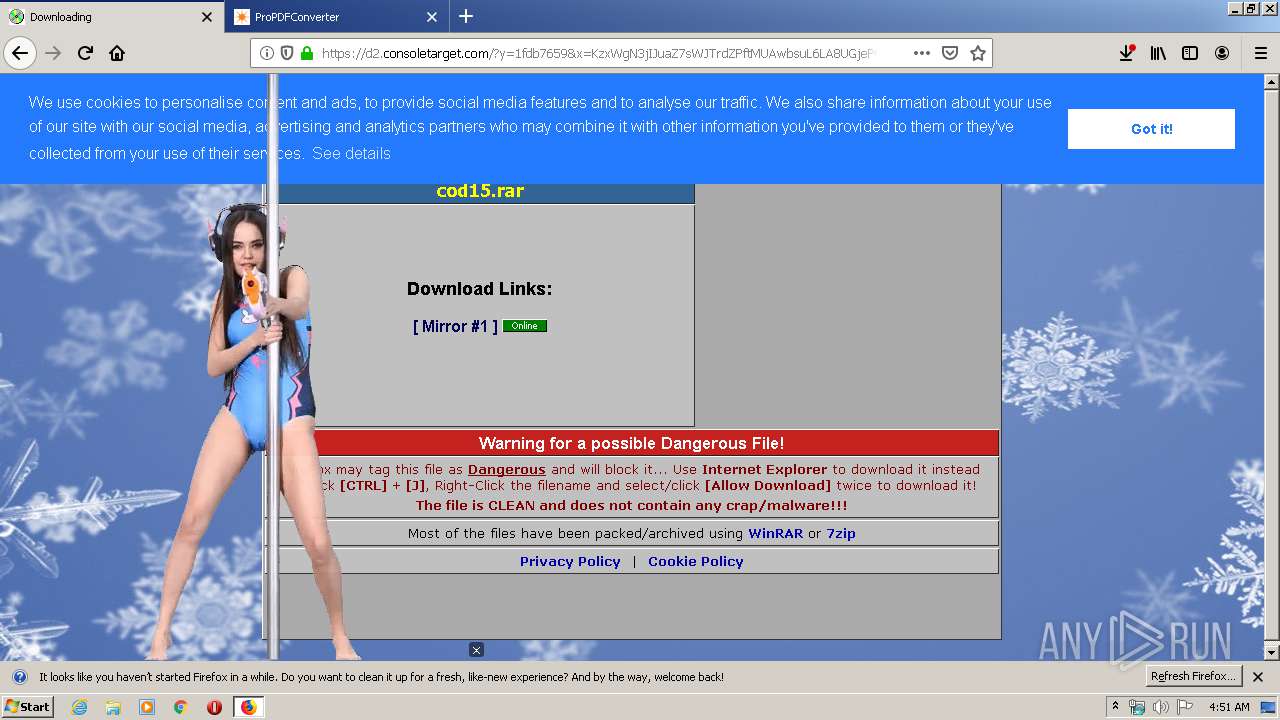This screenshot has width=1280, height=720.
Task: Open the Mirror #1 download link
Action: (x=455, y=326)
